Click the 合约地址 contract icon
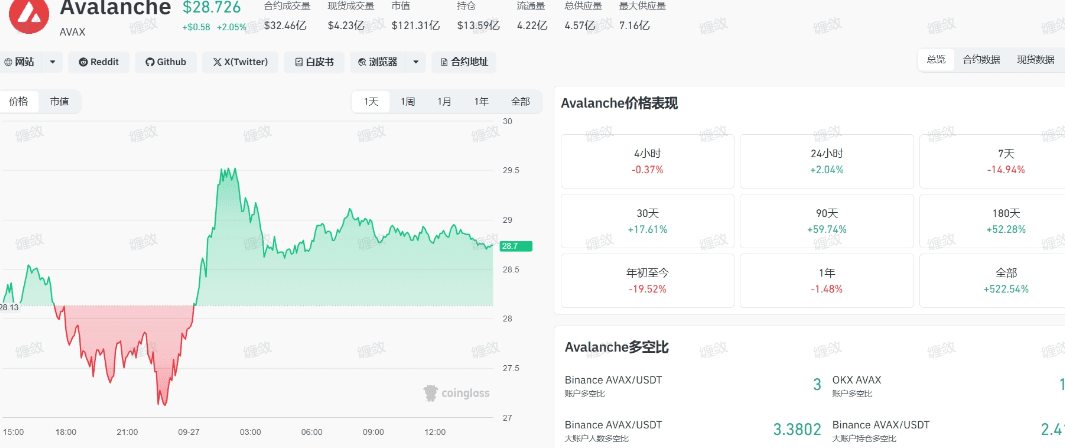 (443, 62)
